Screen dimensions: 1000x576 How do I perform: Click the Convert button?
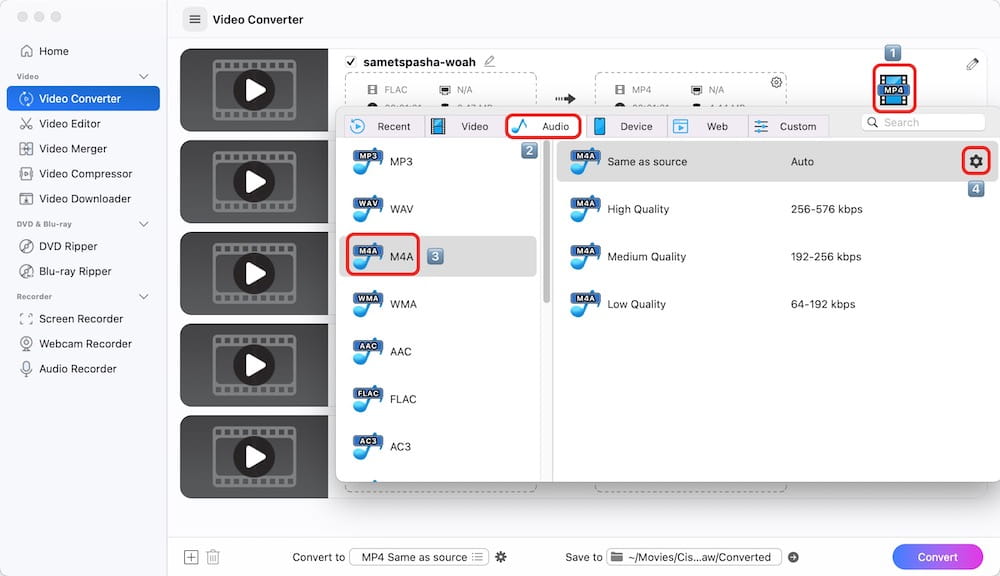938,557
